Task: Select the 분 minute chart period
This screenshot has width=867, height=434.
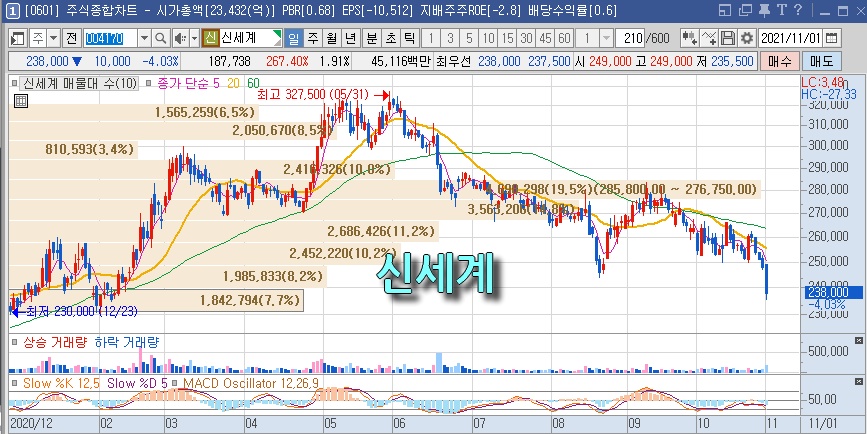Action: tap(371, 38)
